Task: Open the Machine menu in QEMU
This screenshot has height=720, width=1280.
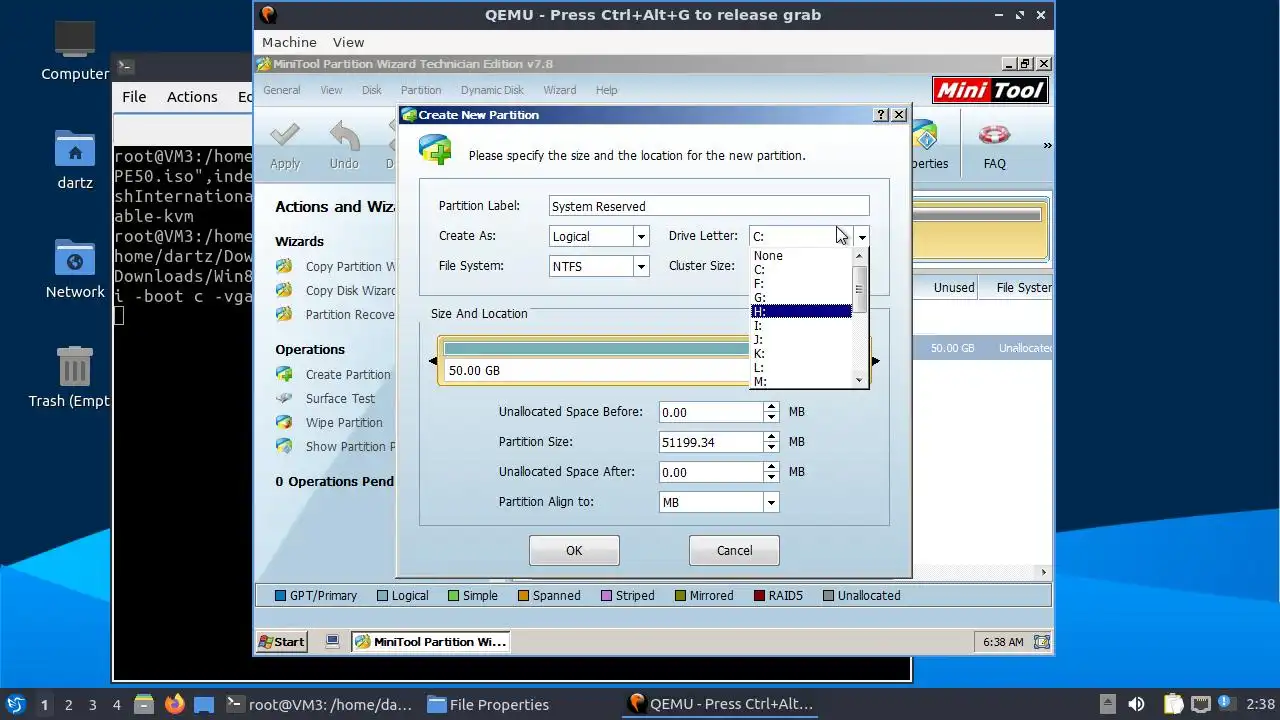Action: [x=289, y=42]
